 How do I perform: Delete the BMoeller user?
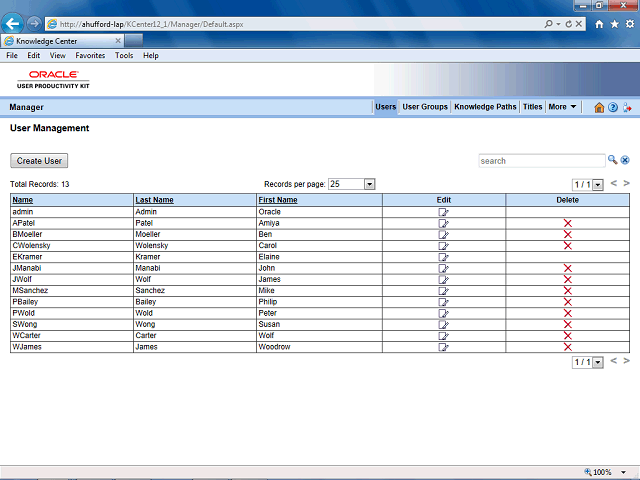567,234
